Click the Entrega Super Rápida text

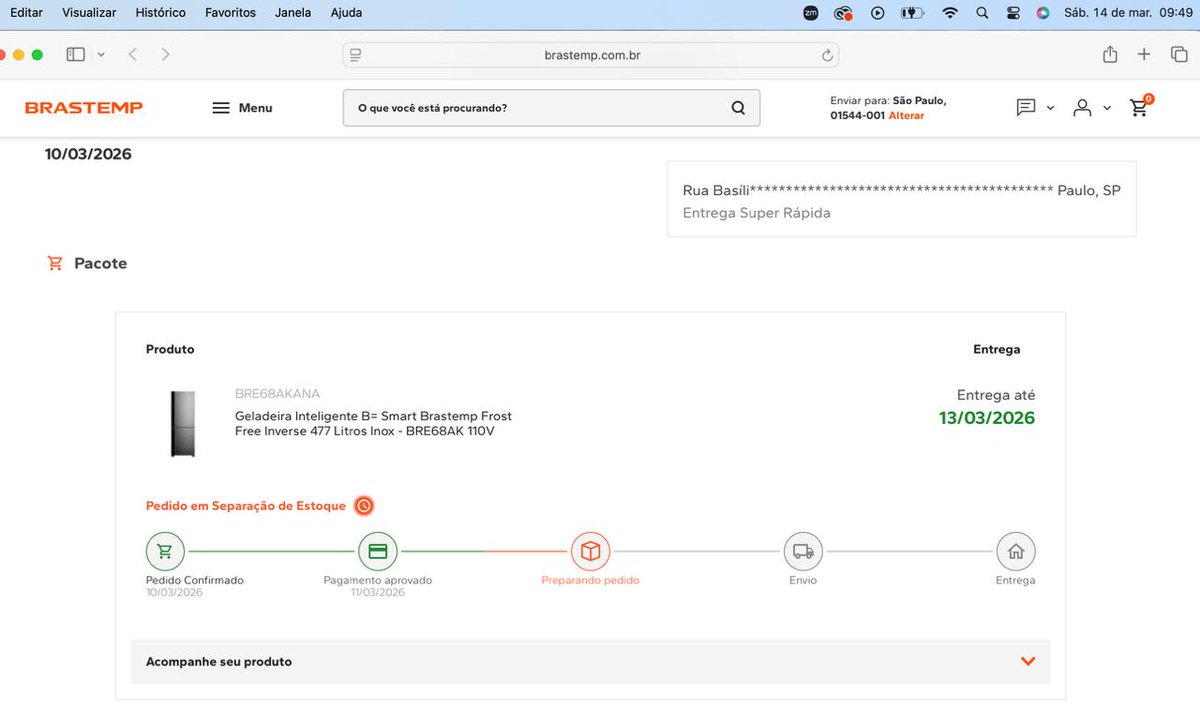[x=757, y=213]
